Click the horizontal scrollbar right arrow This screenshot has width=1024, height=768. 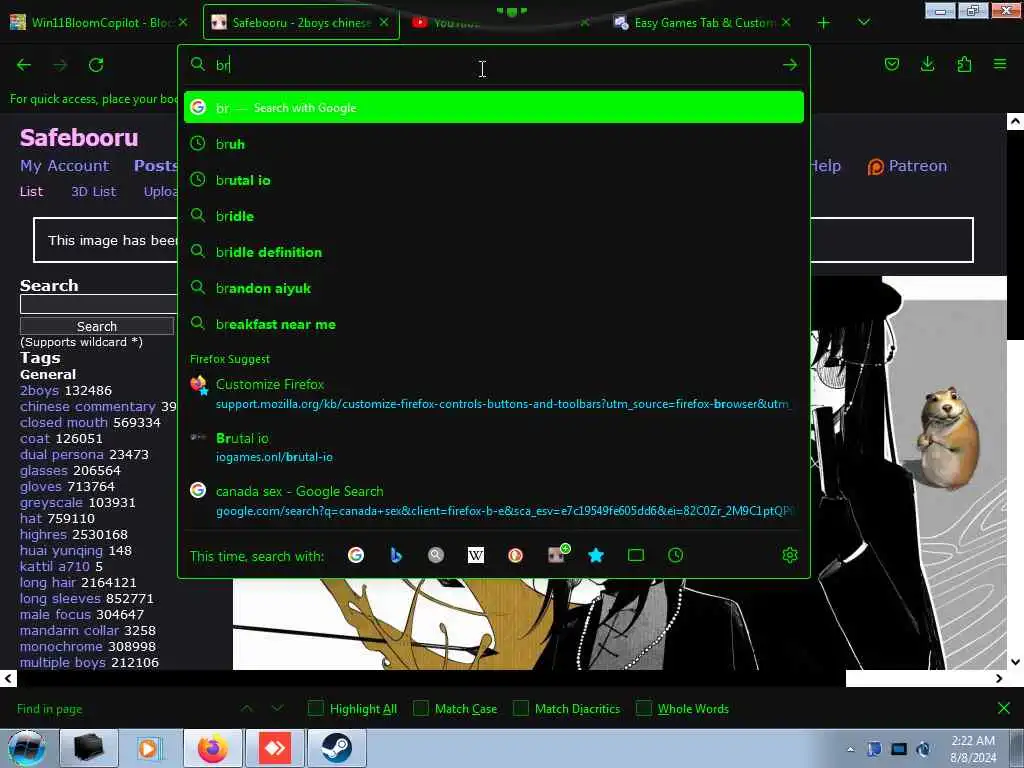pyautogui.click(x=999, y=679)
